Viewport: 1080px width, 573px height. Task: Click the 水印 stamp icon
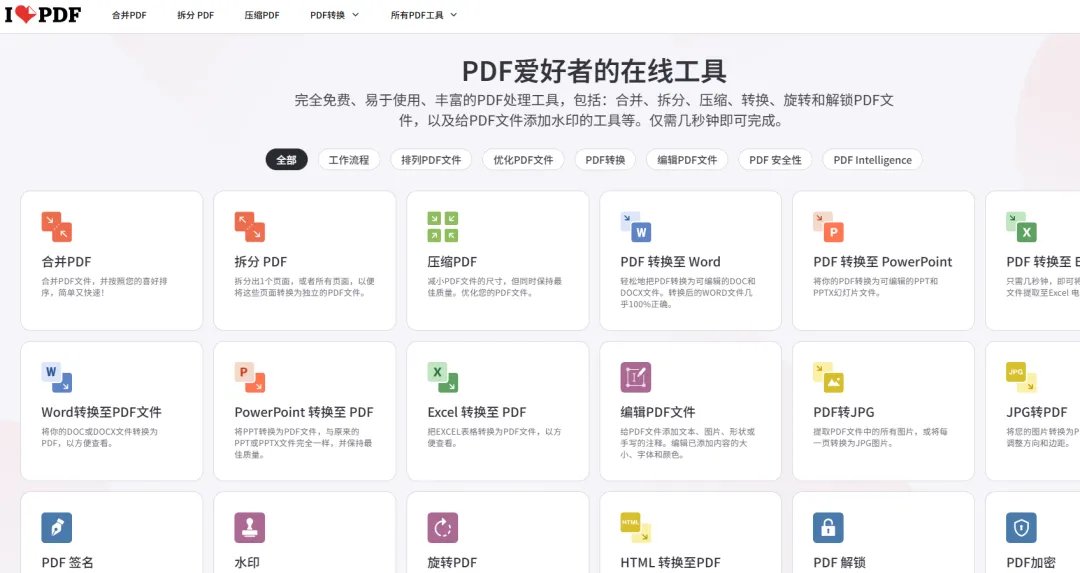[249, 528]
